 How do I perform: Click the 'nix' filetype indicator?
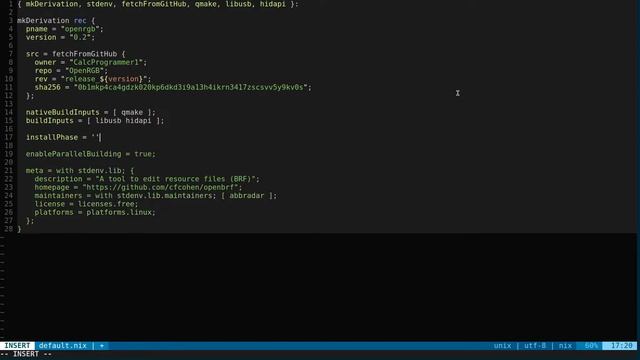[565, 346]
